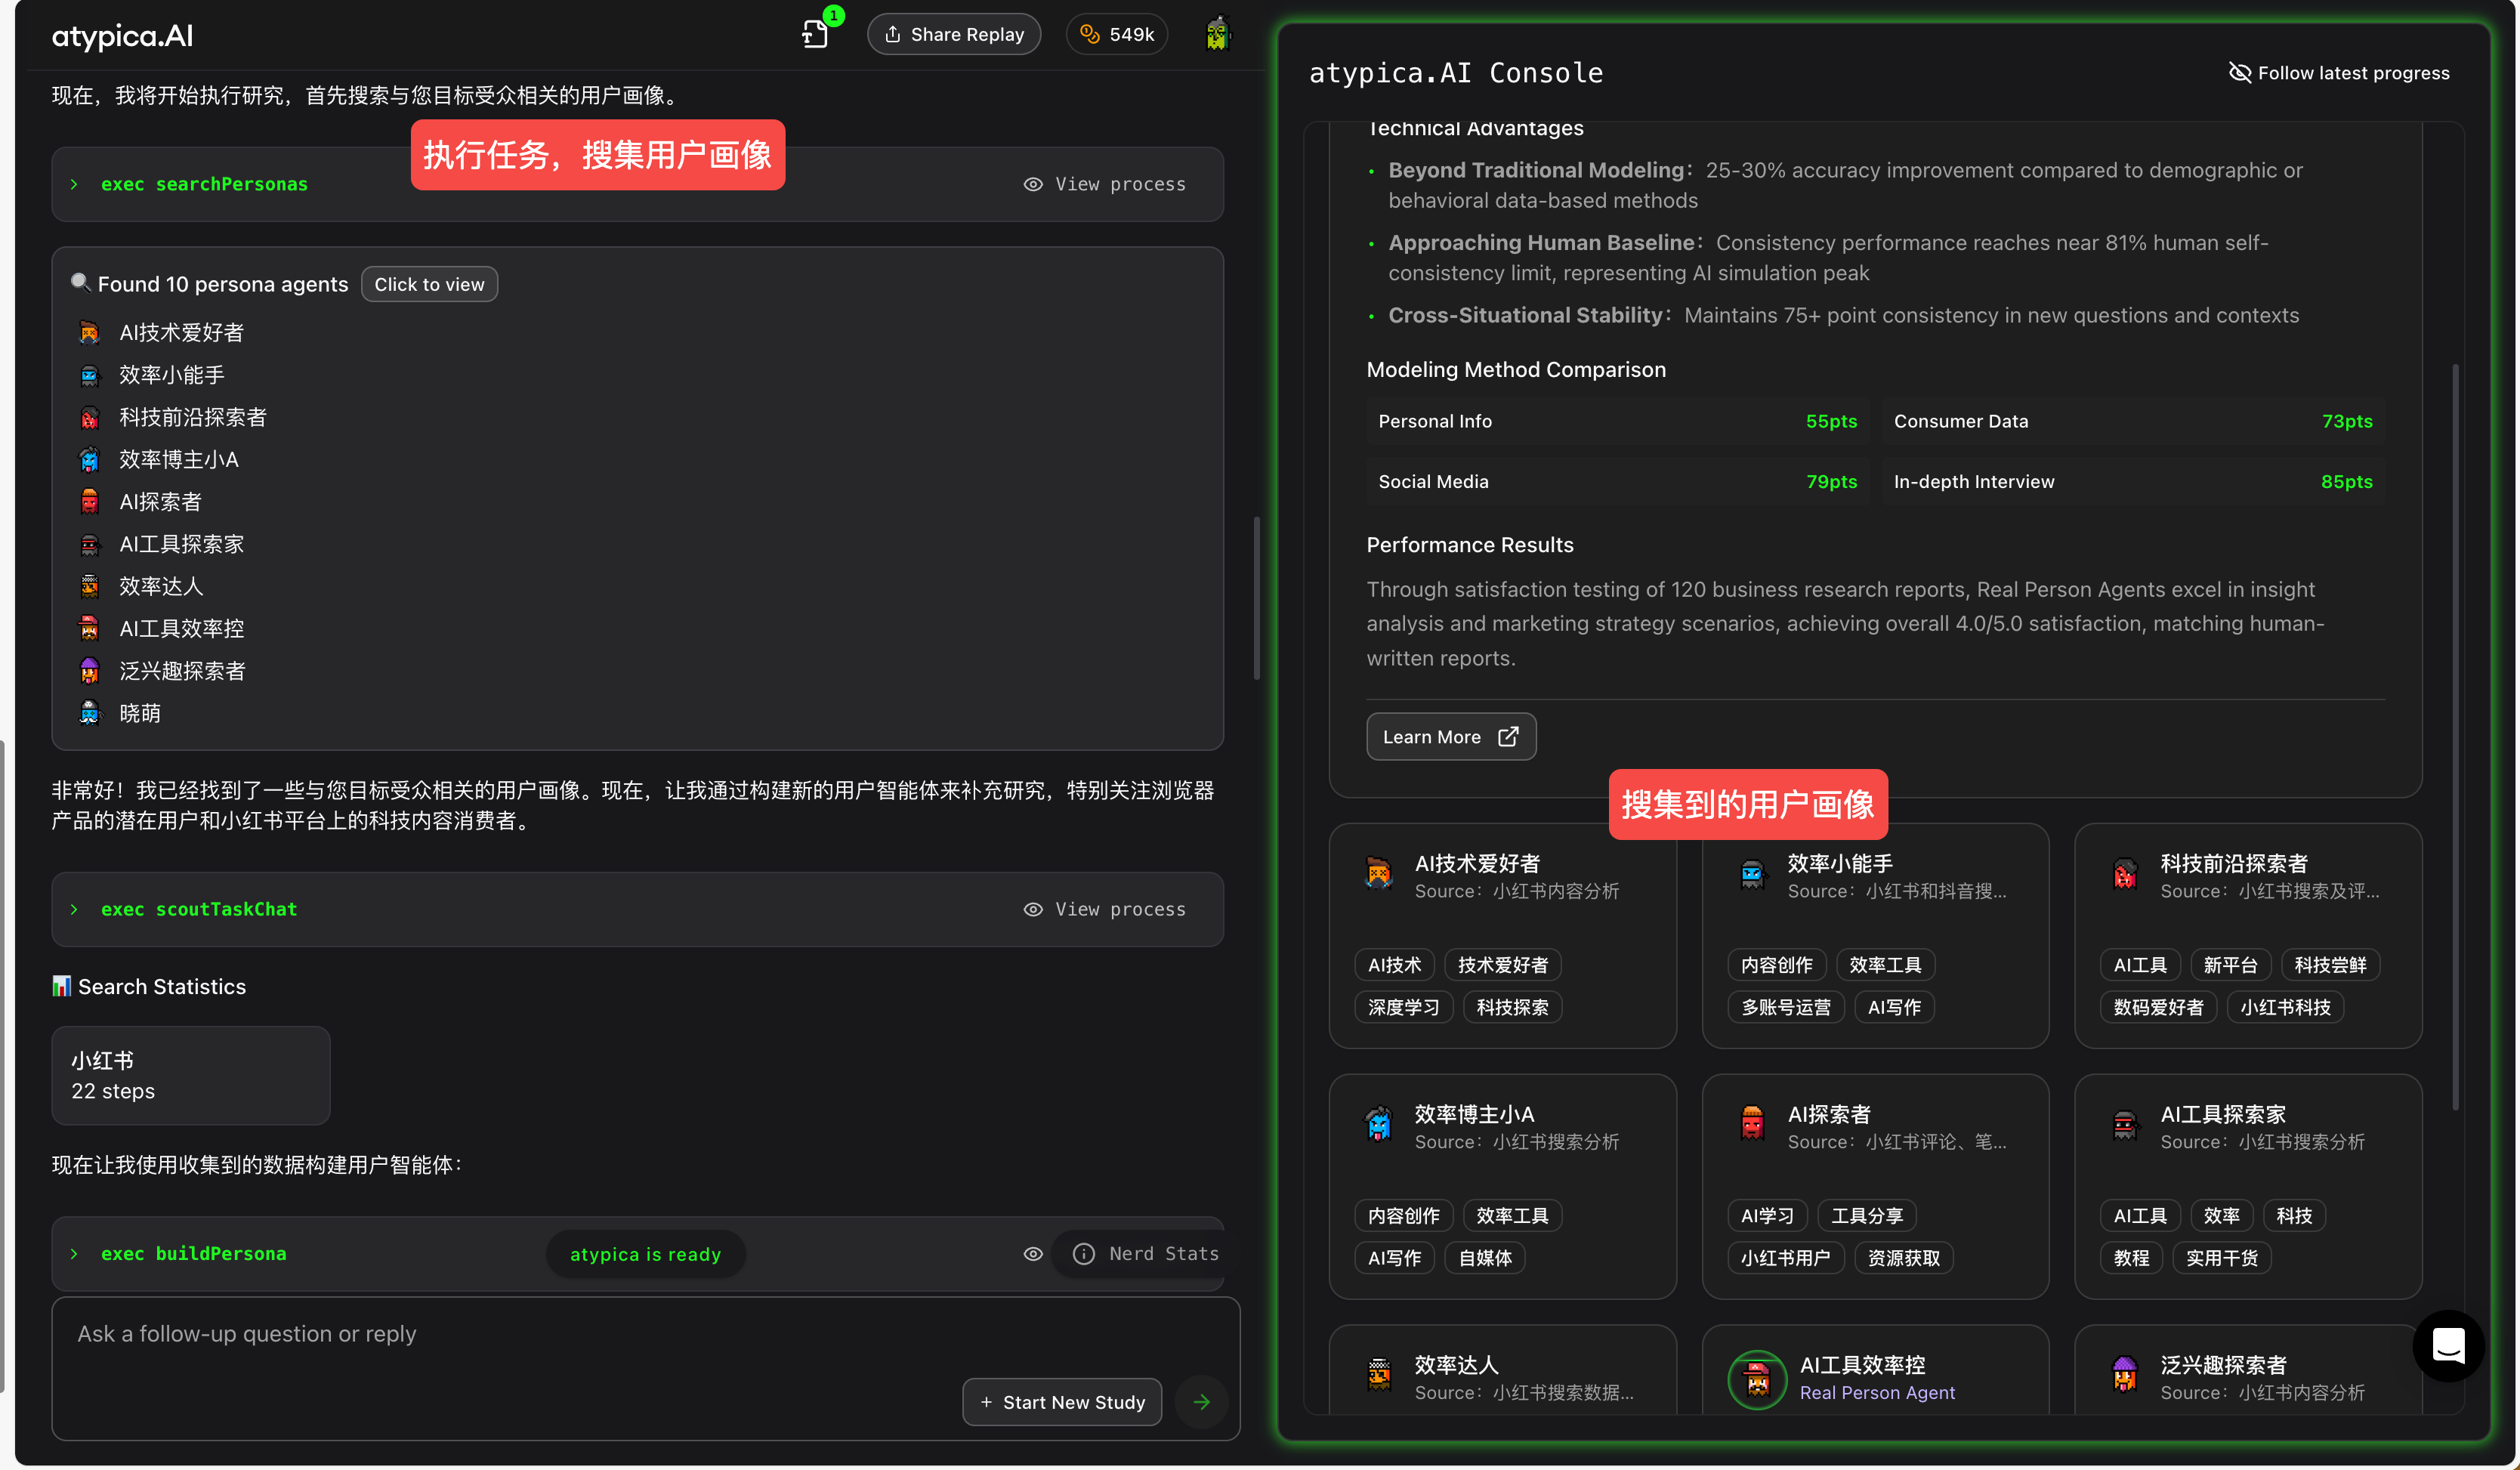Click the 小红书科技 tag
Viewport: 2520px width, 1470px height.
(2285, 1007)
